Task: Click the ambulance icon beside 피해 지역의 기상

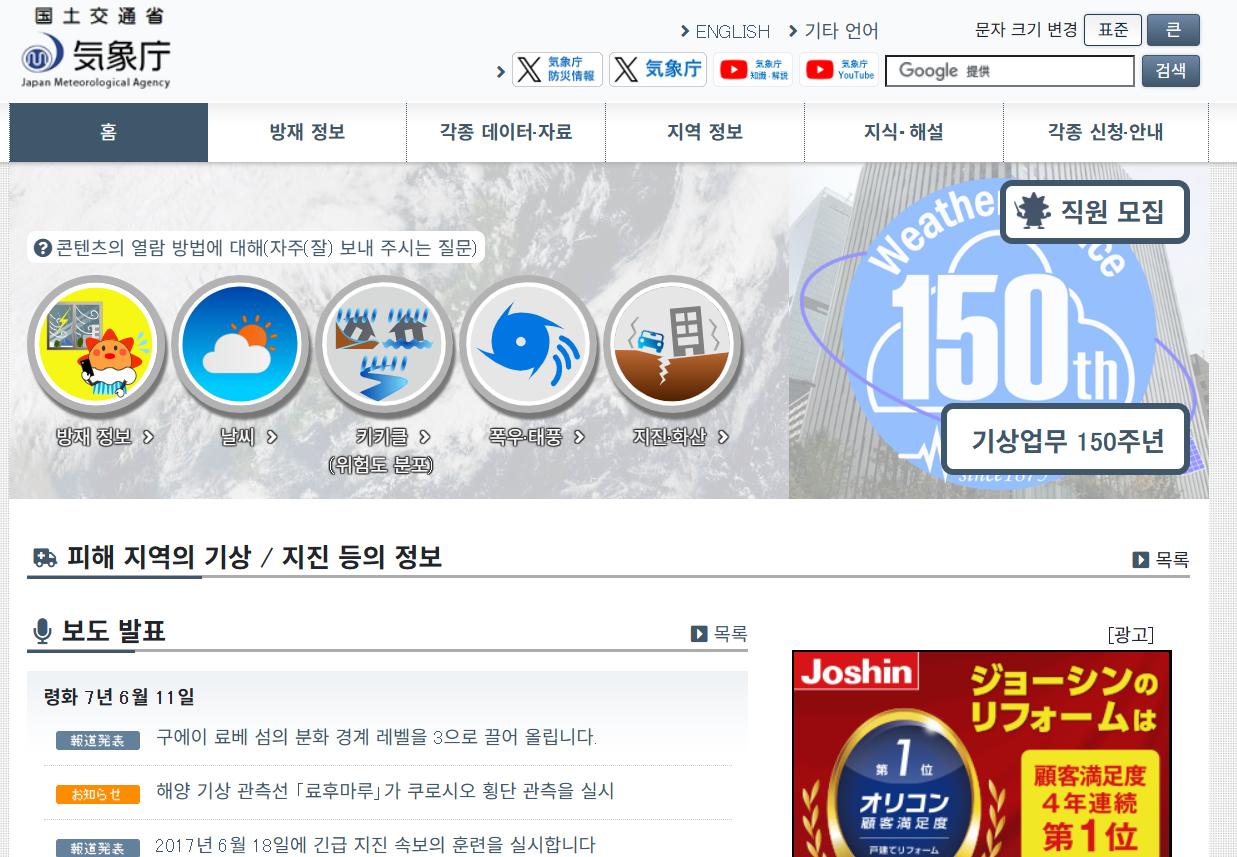Action: (45, 558)
